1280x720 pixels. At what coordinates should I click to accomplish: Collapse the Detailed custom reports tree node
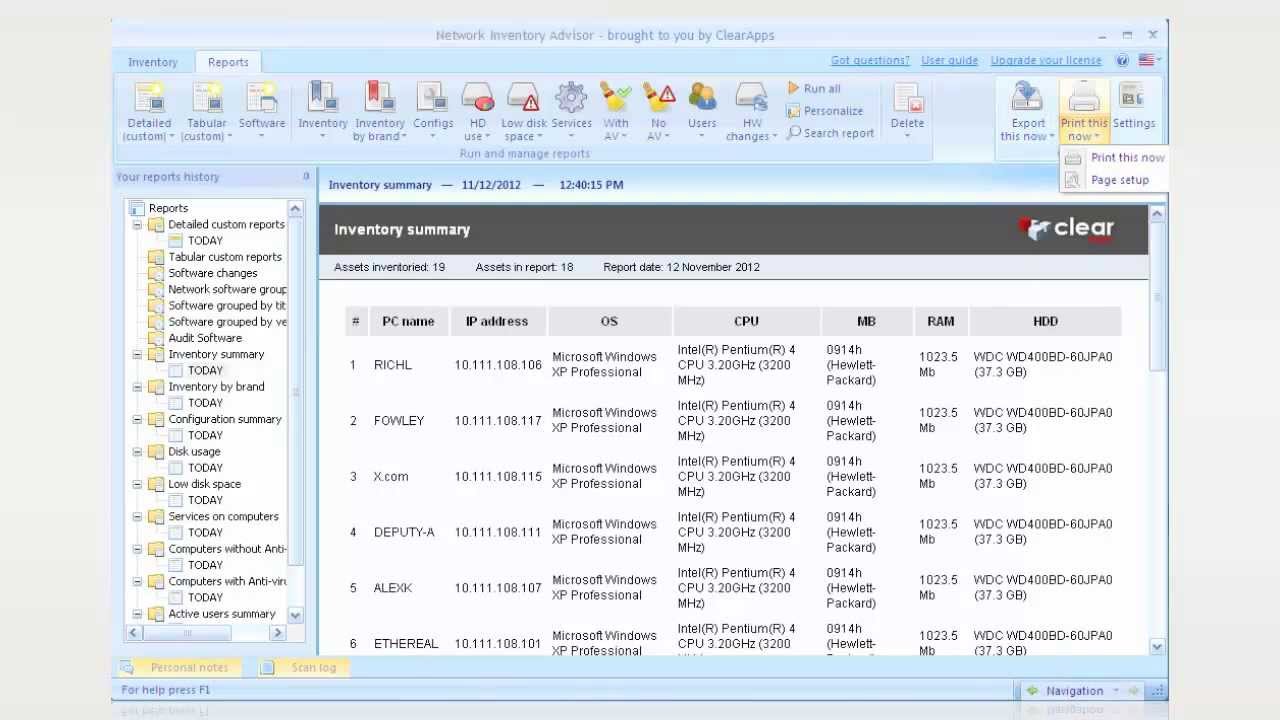(138, 225)
